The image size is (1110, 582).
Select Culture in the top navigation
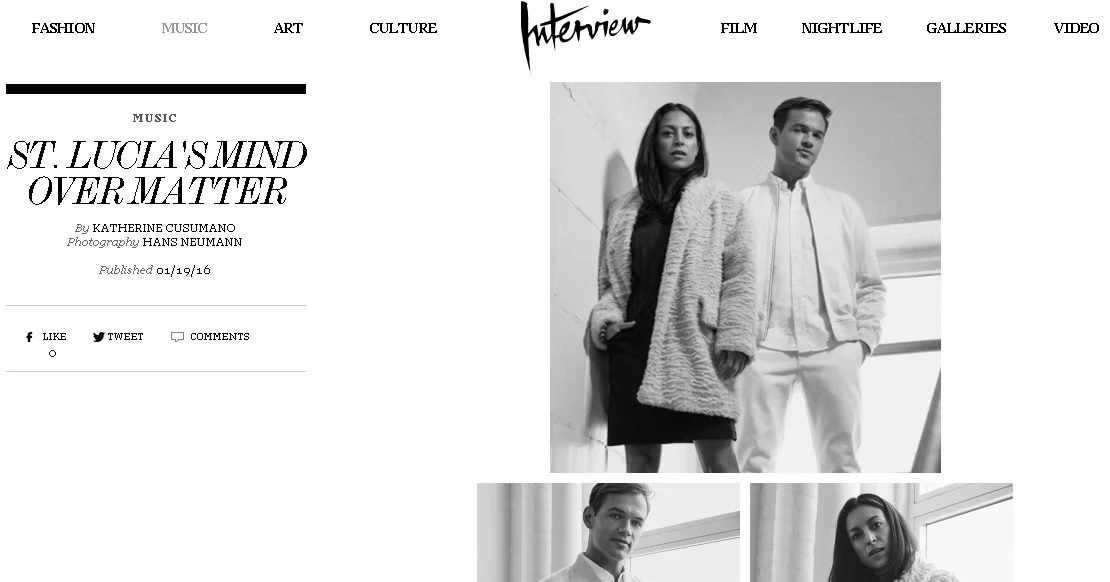pyautogui.click(x=403, y=28)
